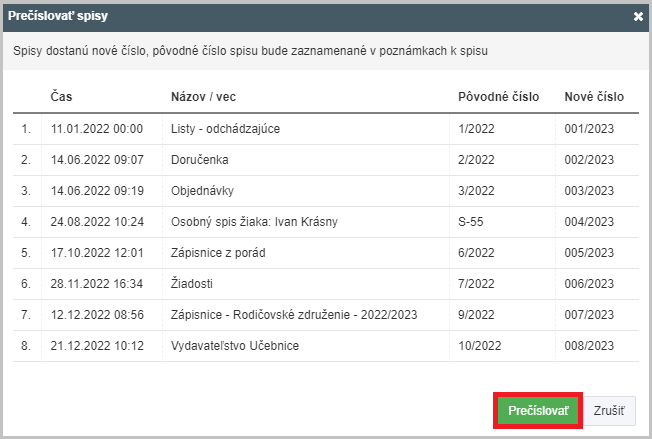
Task: Click the Žiadosti row
Action: [x=326, y=284]
